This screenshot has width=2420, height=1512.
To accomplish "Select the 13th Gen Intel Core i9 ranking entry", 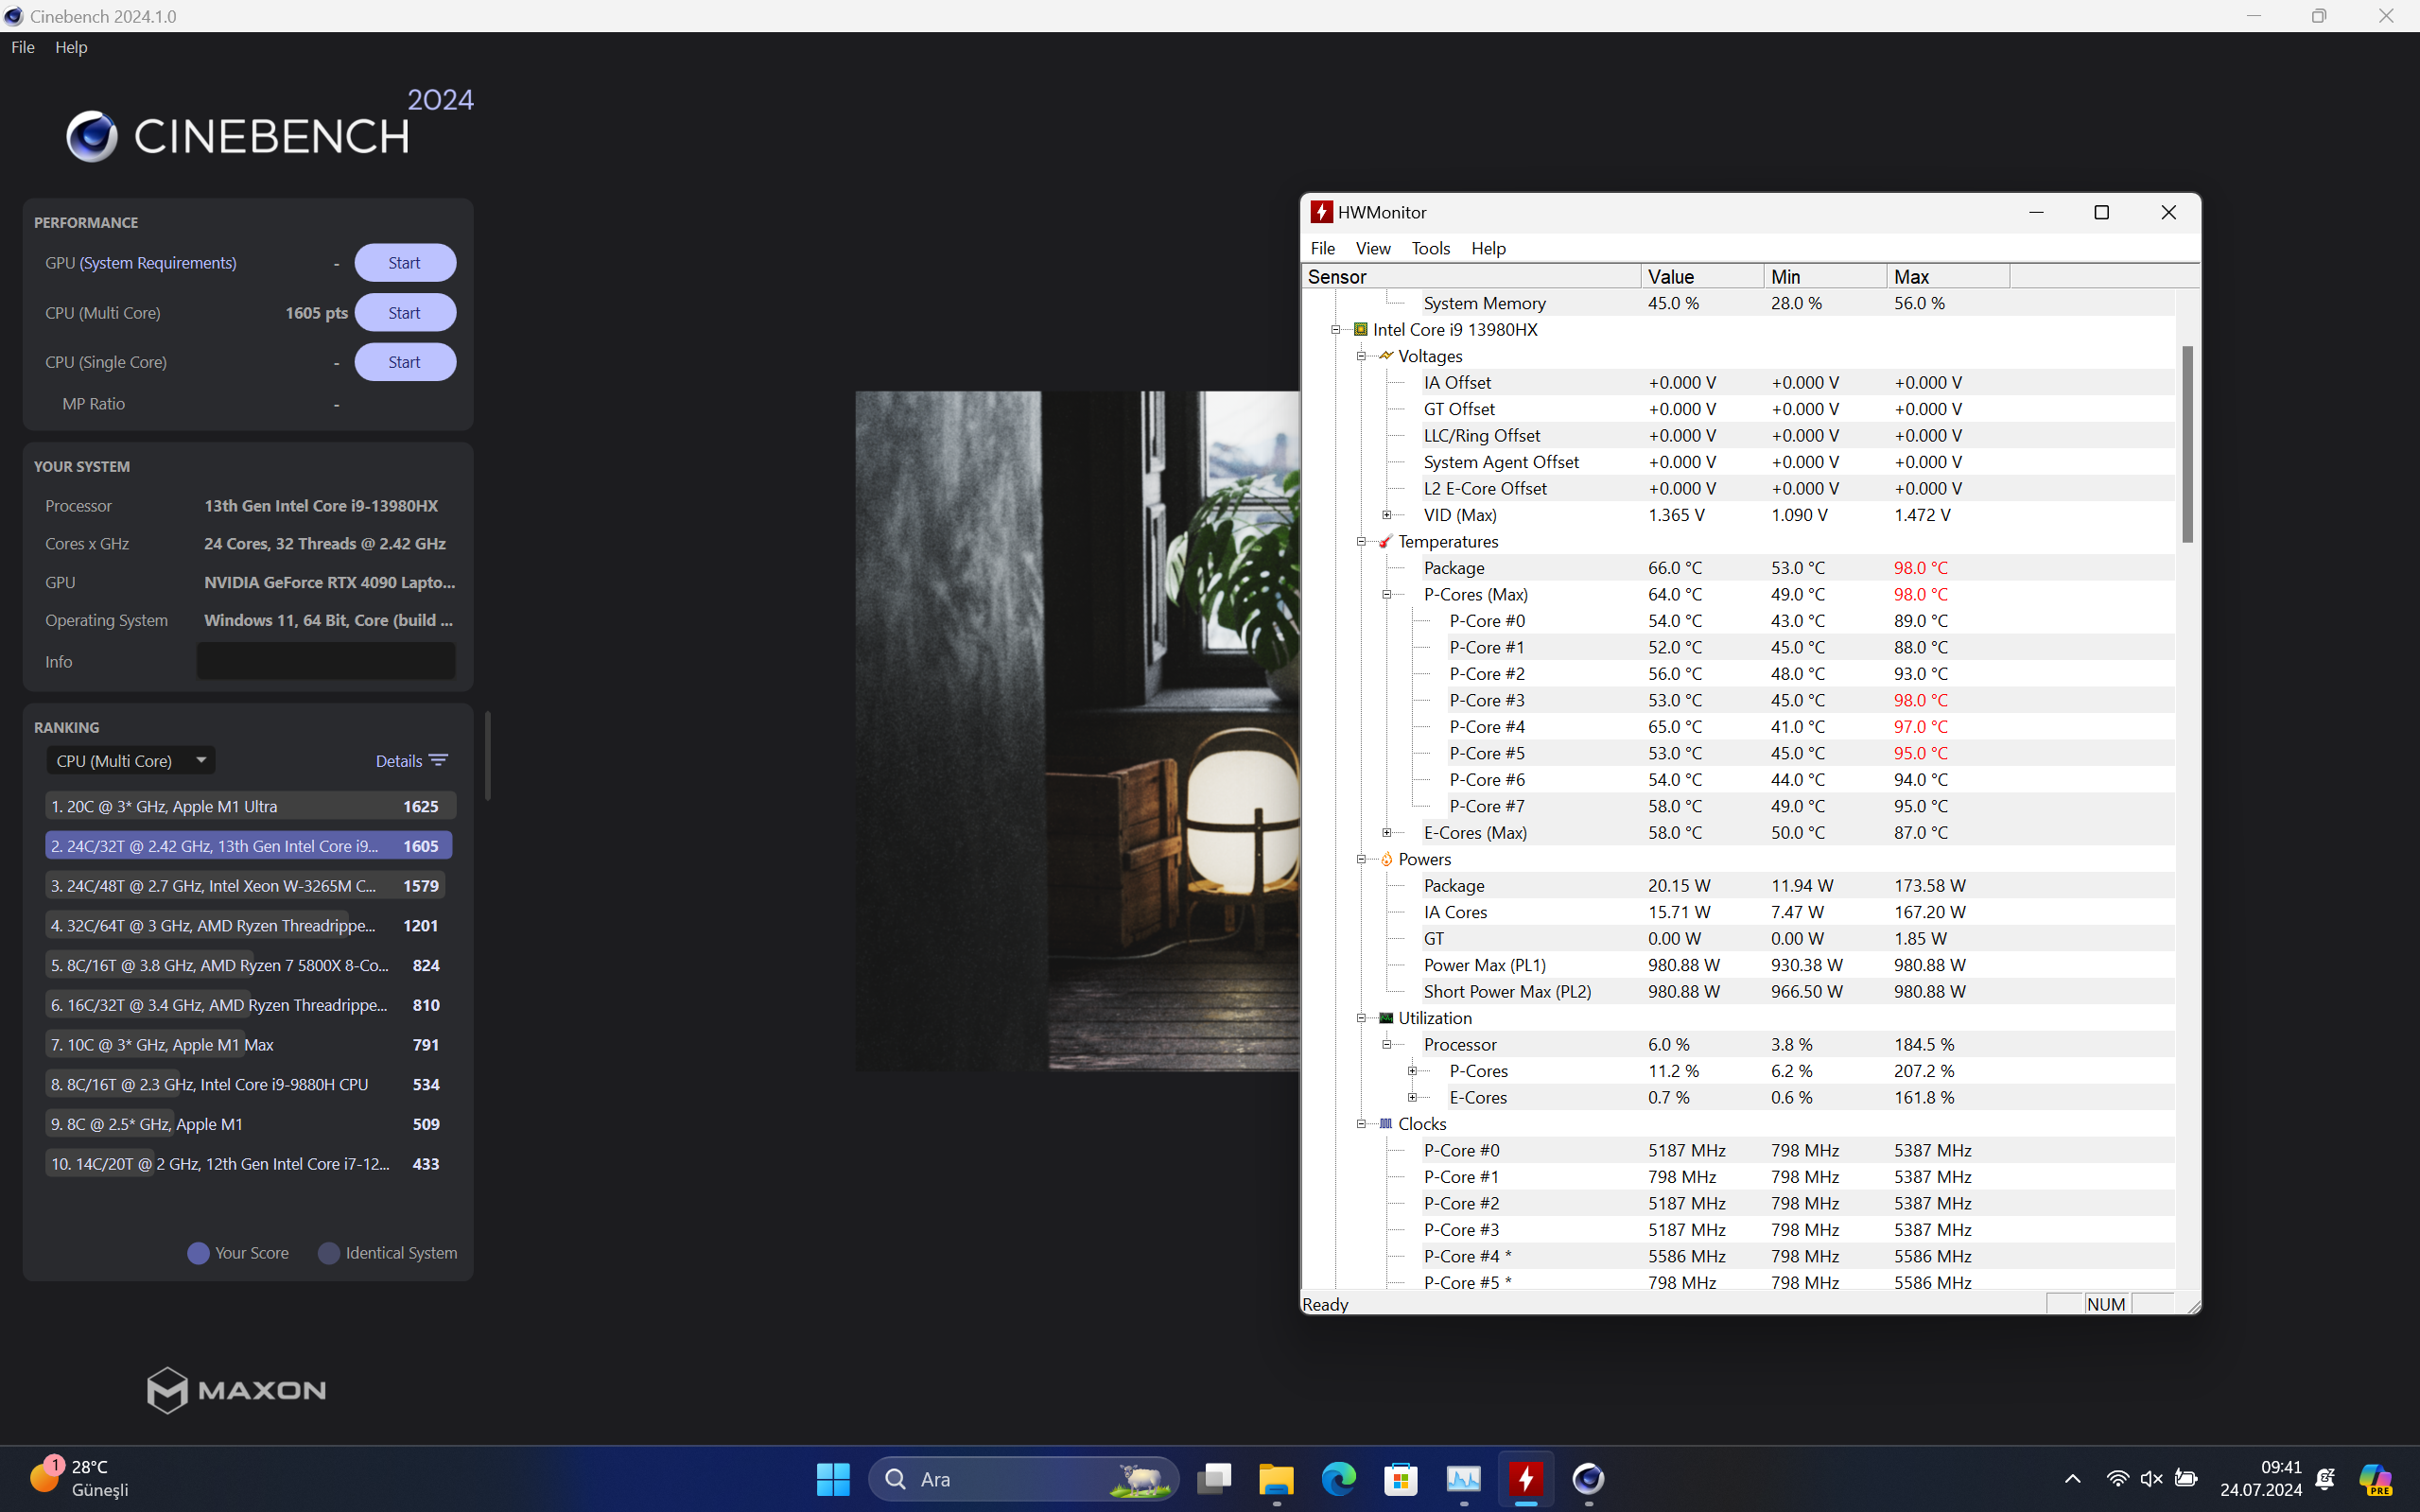I will tap(250, 846).
